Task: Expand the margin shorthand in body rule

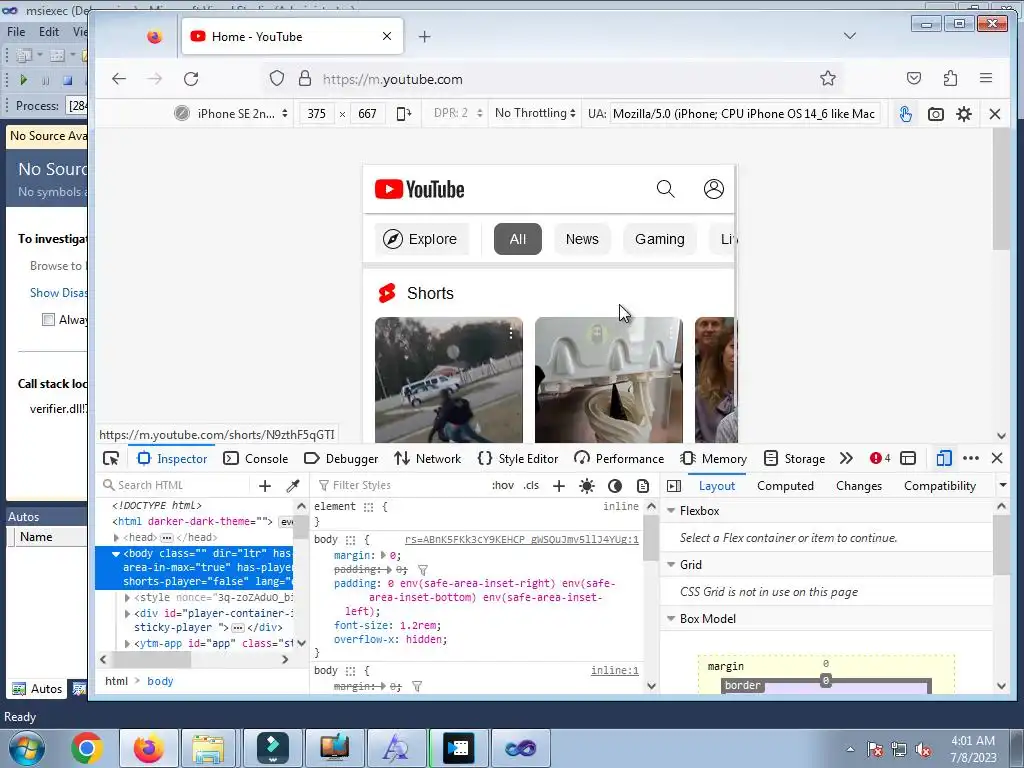Action: [x=383, y=556]
